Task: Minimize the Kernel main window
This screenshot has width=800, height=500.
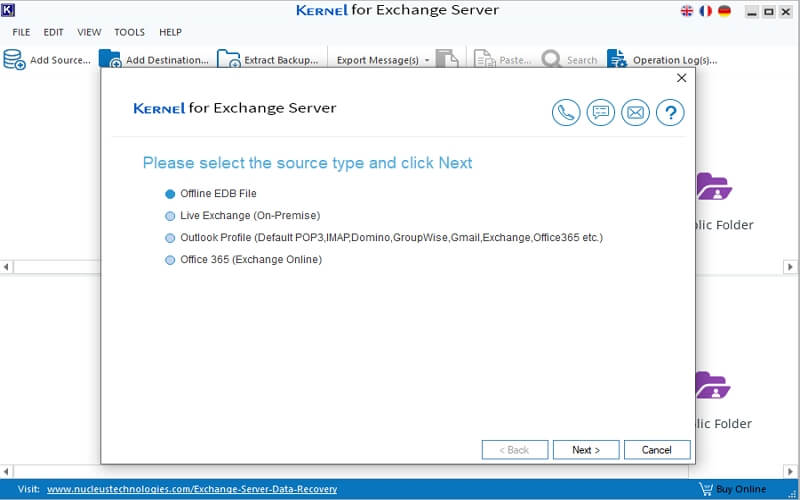Action: coord(752,12)
